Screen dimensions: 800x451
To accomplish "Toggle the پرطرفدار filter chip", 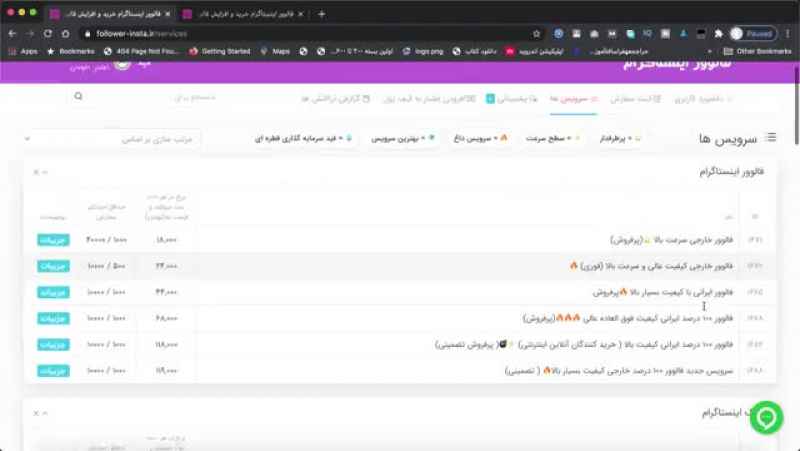I will 619,138.
